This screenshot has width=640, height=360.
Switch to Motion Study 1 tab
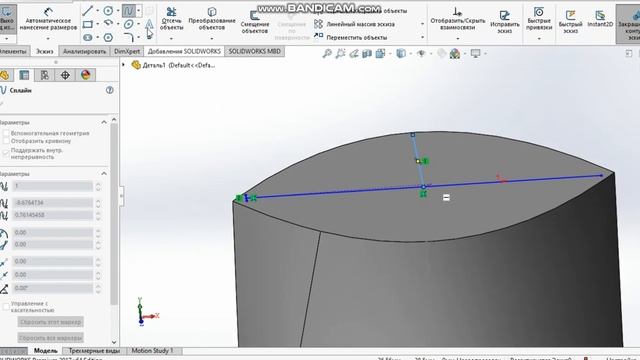152,351
